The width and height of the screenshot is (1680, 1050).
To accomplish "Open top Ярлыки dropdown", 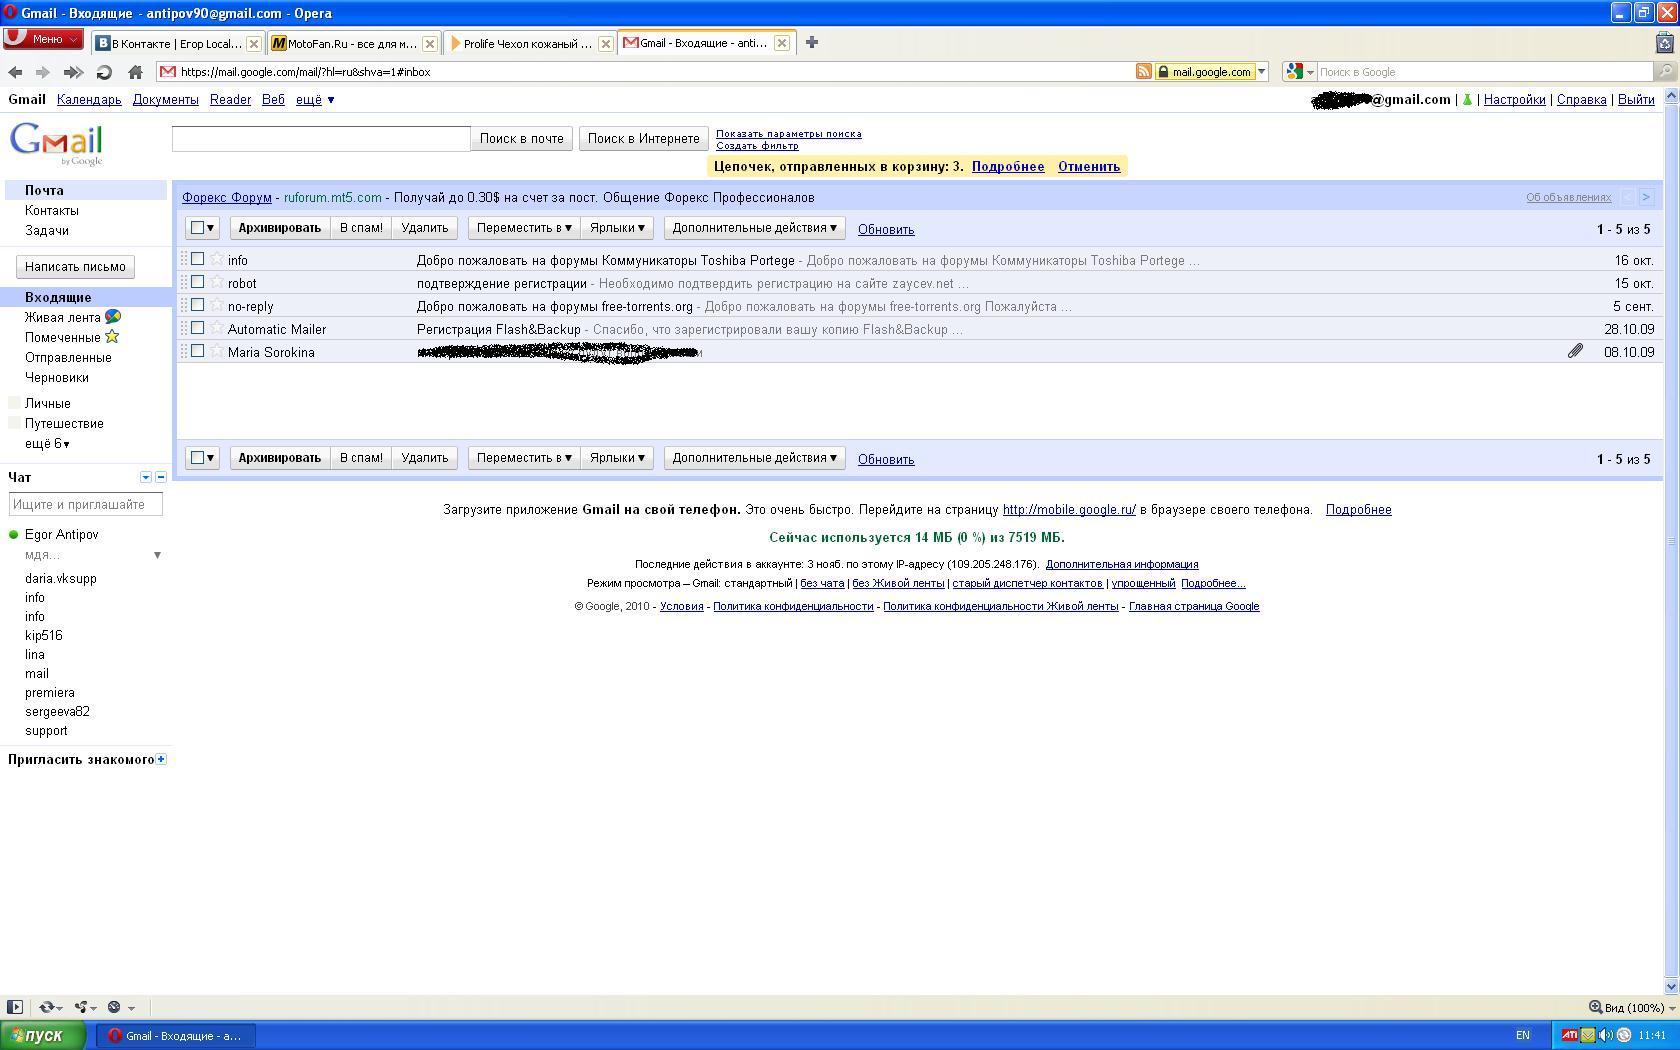I will 617,228.
